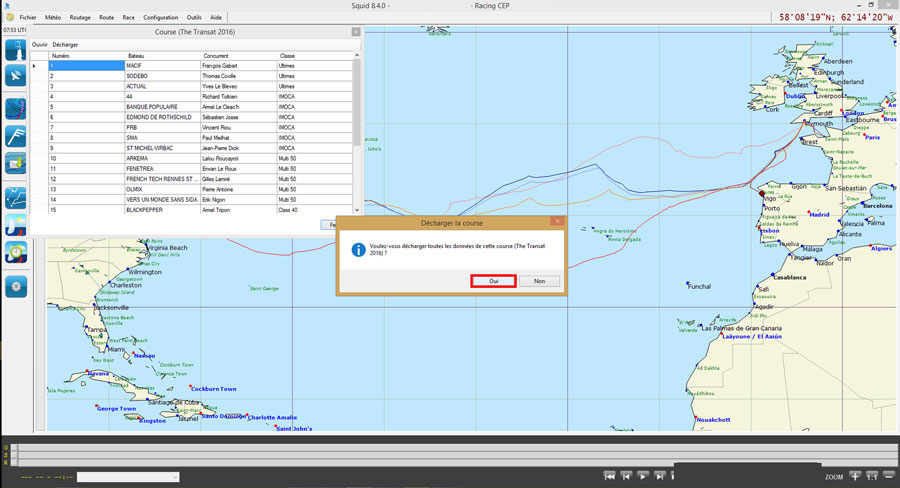This screenshot has height=488, width=900.
Task: Jump to the start with the rewind button
Action: (x=610, y=476)
